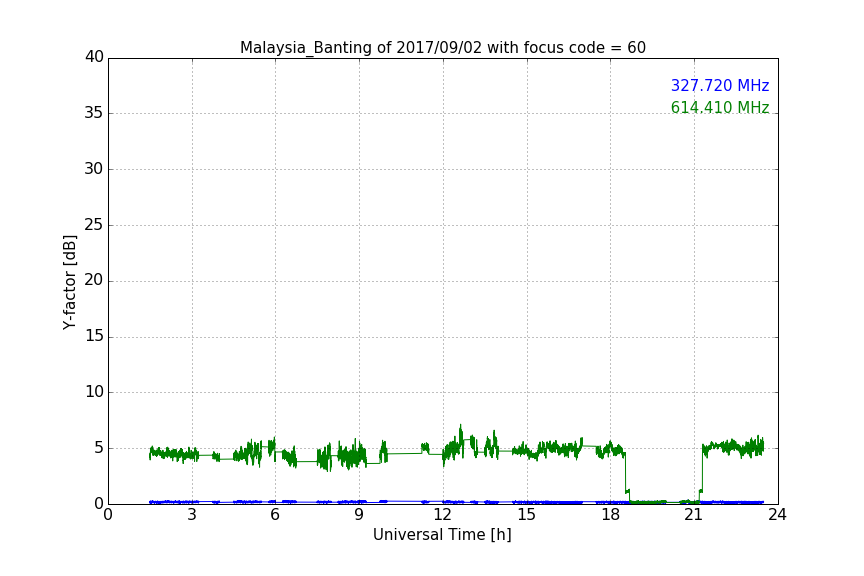864x576 pixels.
Task: Click the x-axis tick label '12'
Action: 443,515
